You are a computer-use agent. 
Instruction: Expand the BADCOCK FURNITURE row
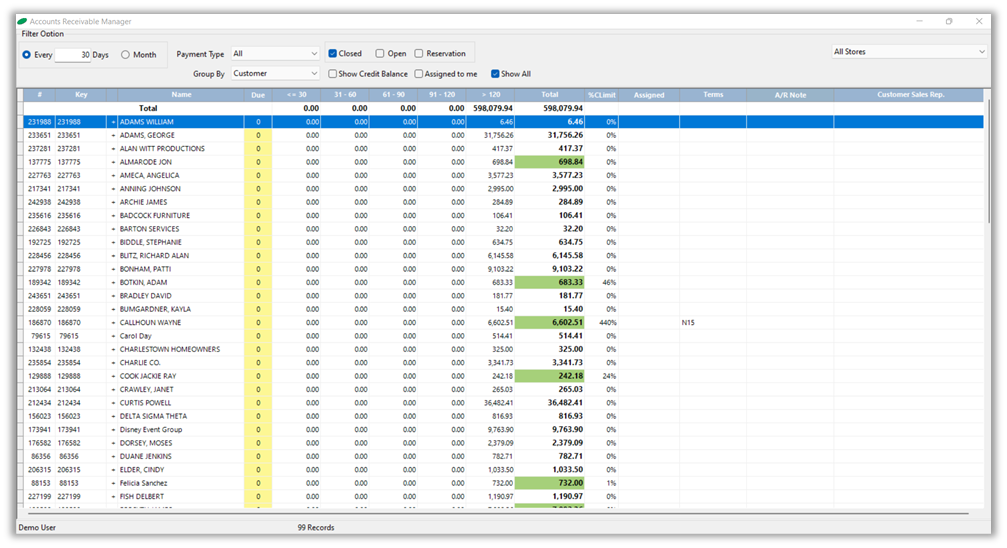[x=113, y=215]
